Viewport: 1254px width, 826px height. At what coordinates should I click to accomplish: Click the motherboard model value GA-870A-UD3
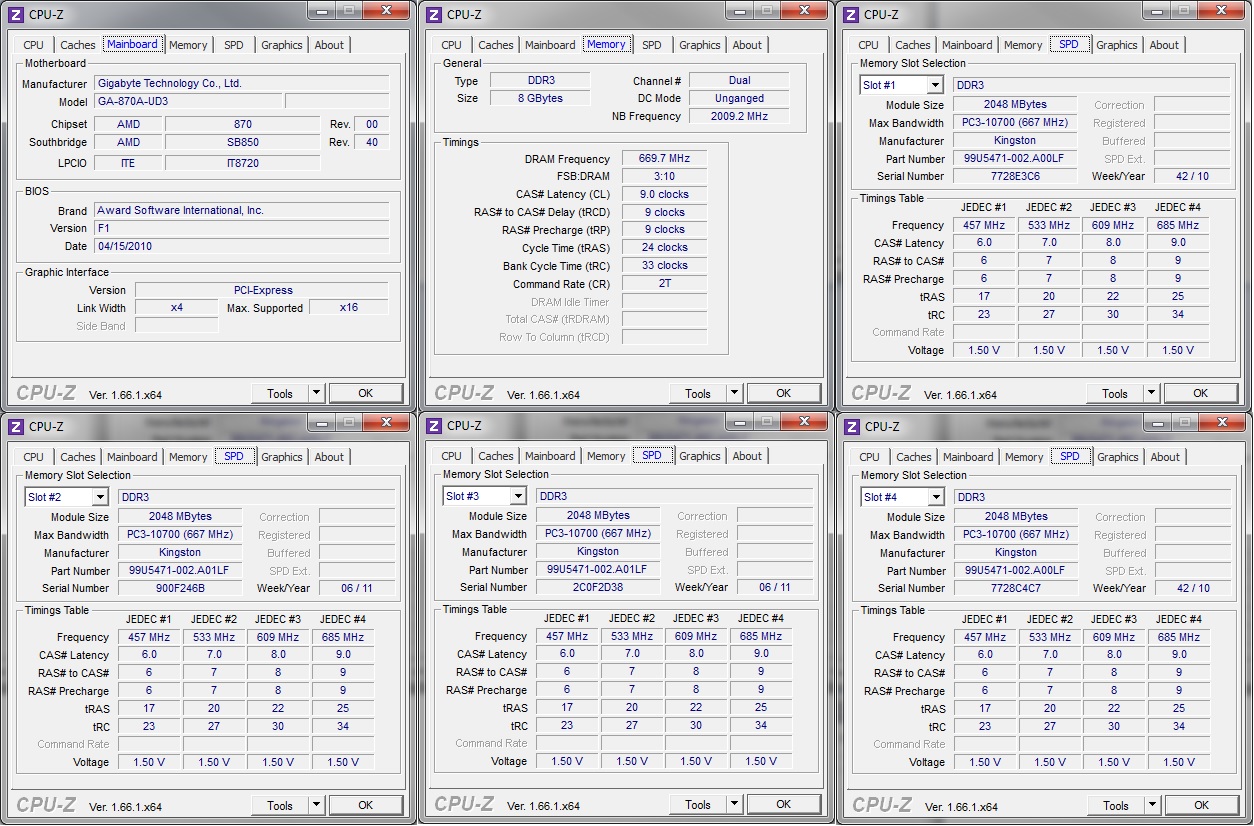[x=187, y=102]
